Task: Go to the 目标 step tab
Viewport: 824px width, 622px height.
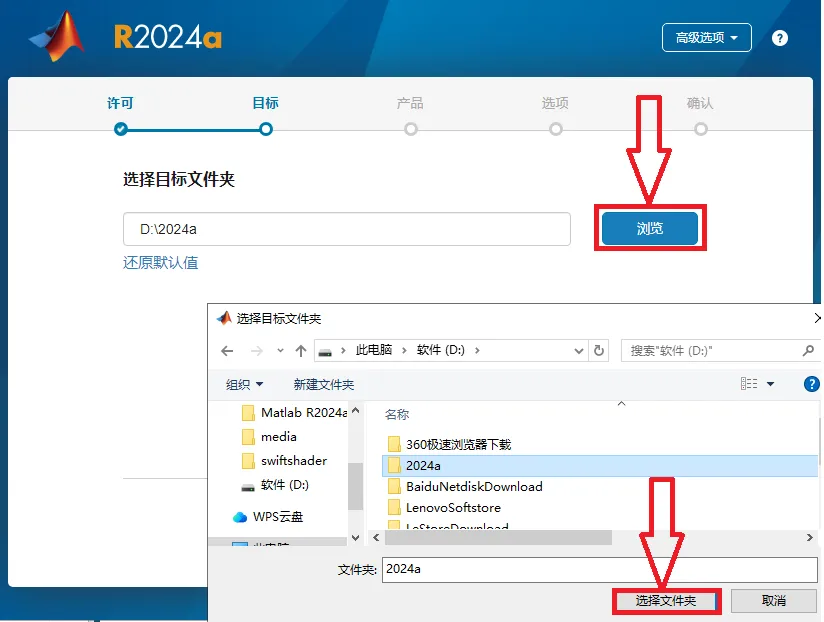Action: coord(265,103)
